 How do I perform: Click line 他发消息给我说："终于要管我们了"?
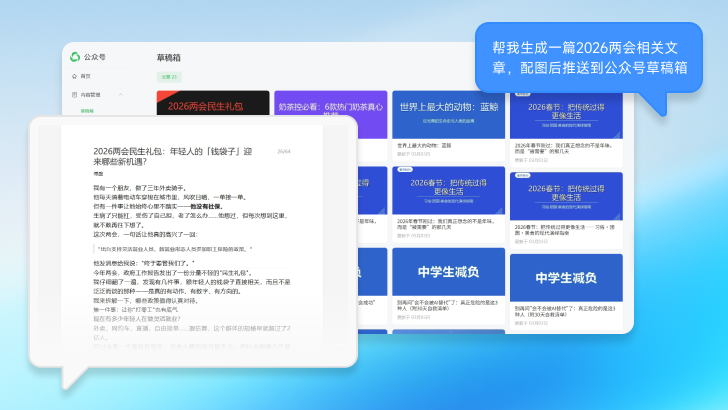pyautogui.click(x=144, y=263)
